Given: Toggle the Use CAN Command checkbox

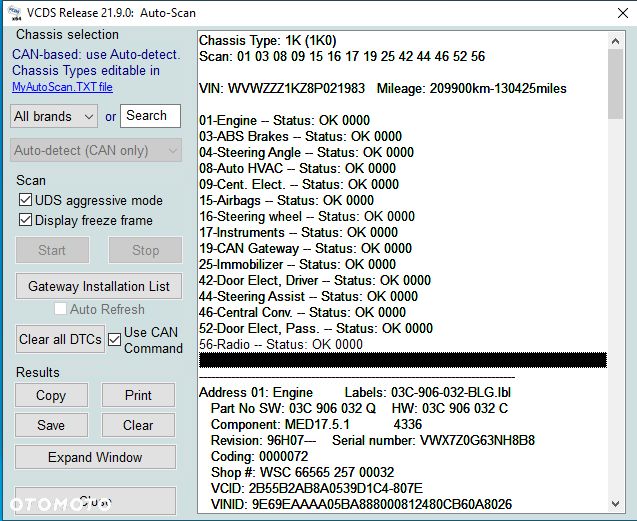Looking at the screenshot, I should tap(115, 339).
